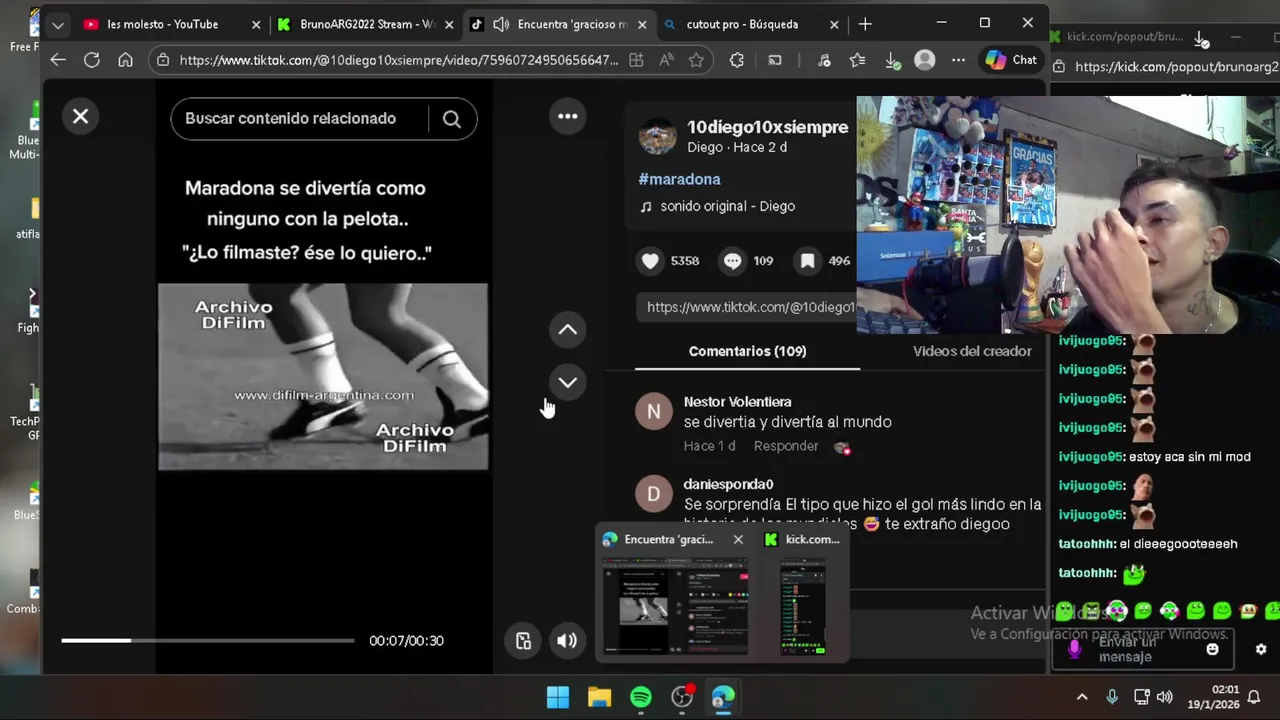This screenshot has height=720, width=1280.
Task: Open the Windows Start menu
Action: (558, 697)
